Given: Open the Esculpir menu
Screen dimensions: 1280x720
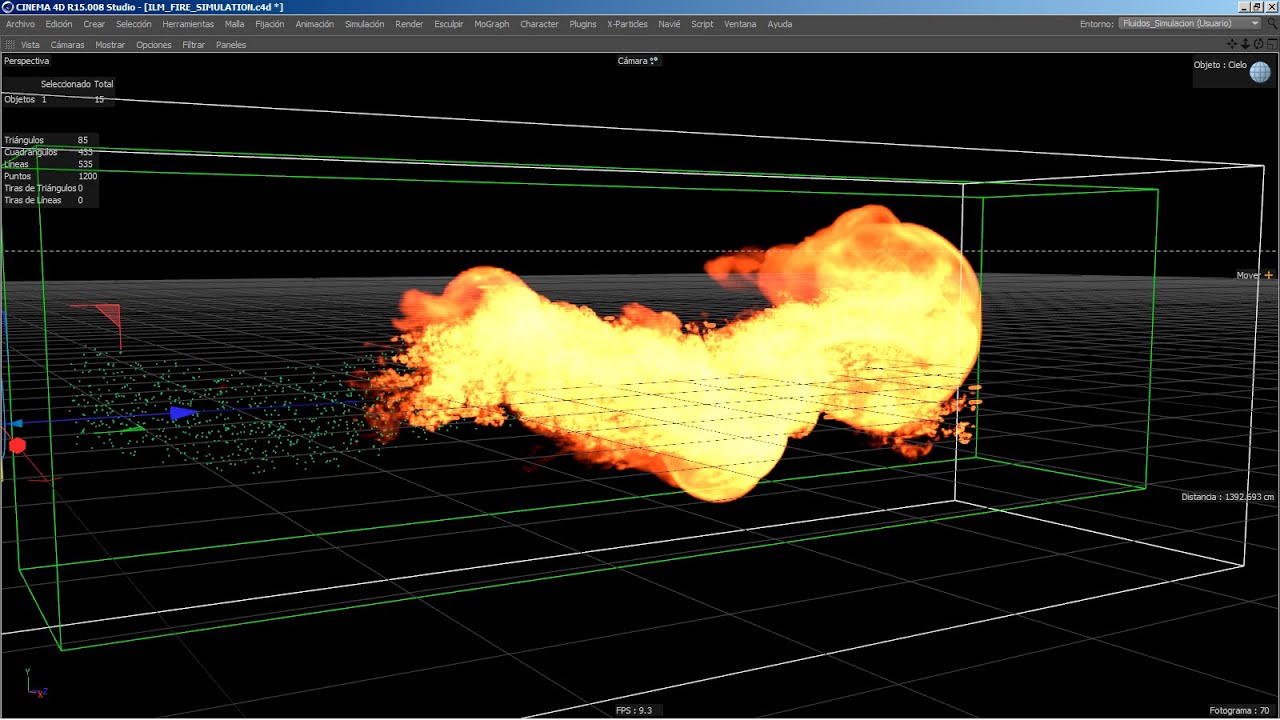Looking at the screenshot, I should (x=449, y=24).
